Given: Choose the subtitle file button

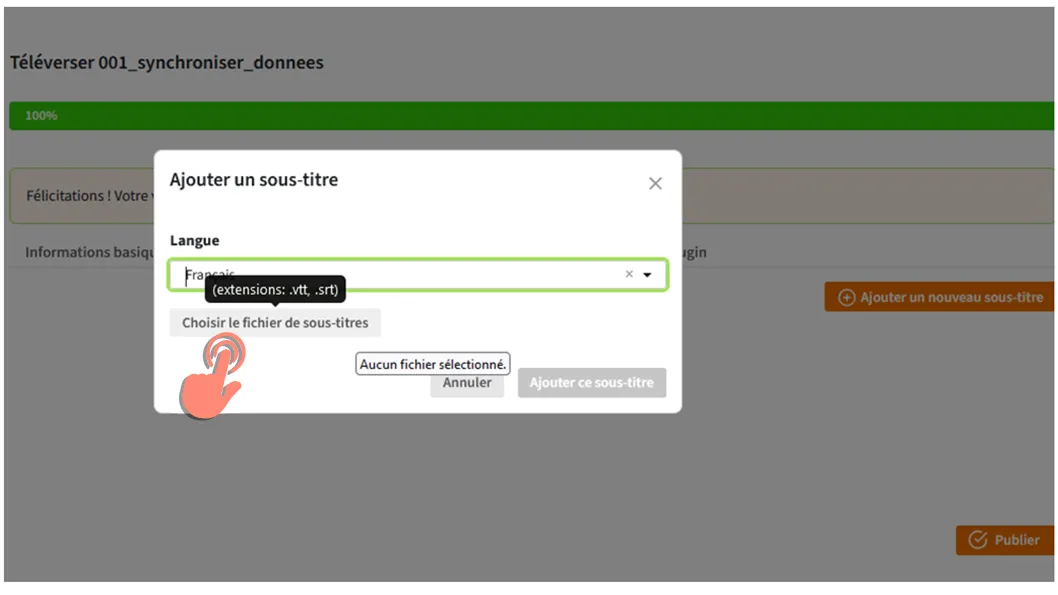Looking at the screenshot, I should tap(275, 322).
